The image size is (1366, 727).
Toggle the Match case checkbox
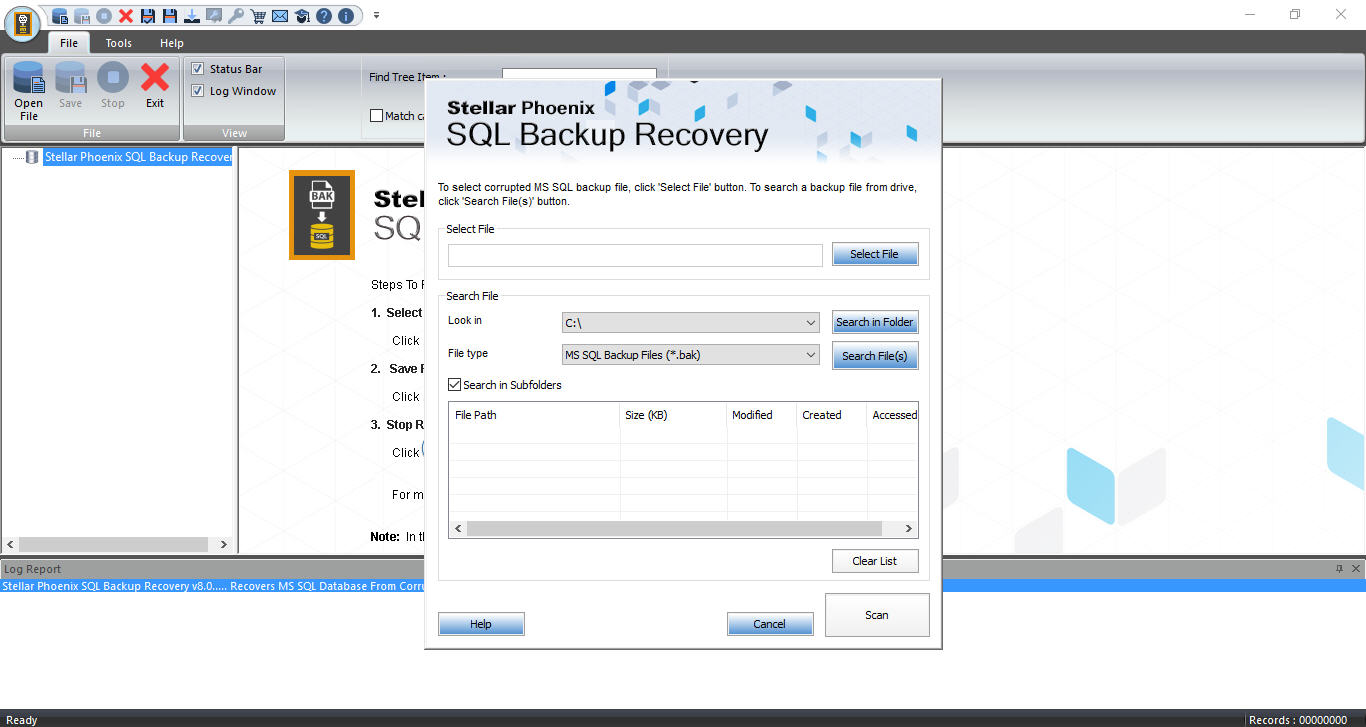[x=377, y=116]
